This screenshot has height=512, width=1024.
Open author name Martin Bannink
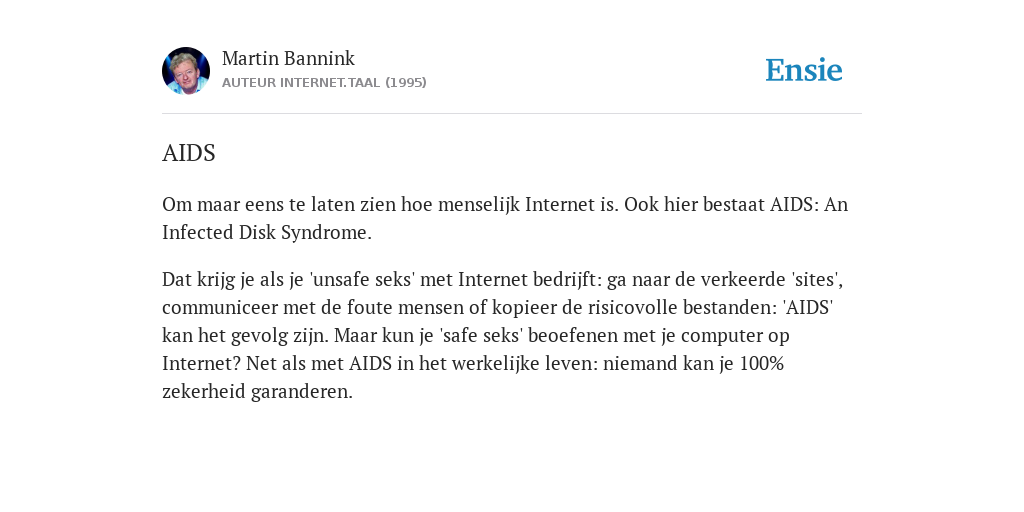(288, 58)
